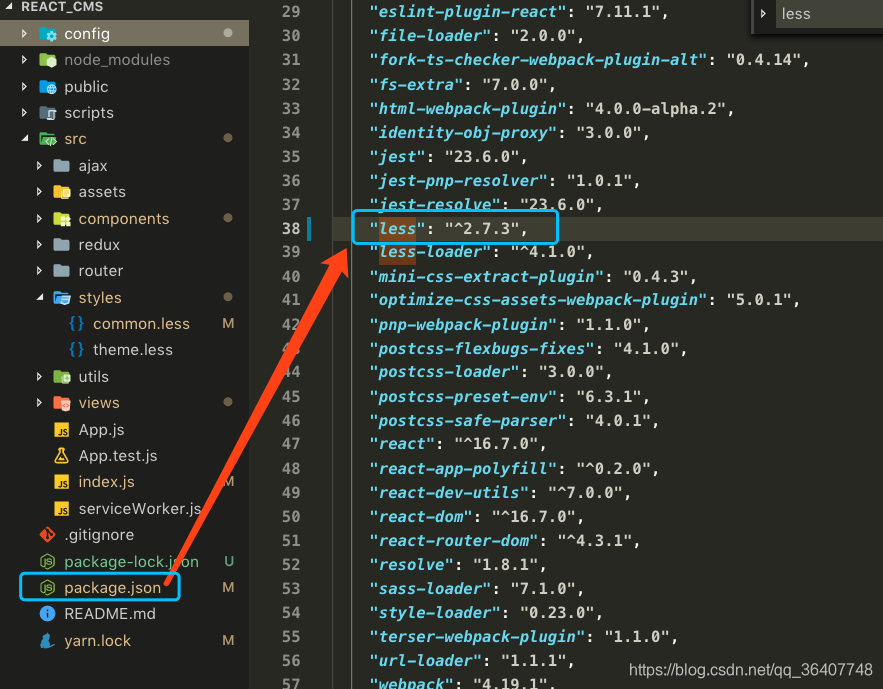Expand the node_modules folder arrow

click(24, 60)
